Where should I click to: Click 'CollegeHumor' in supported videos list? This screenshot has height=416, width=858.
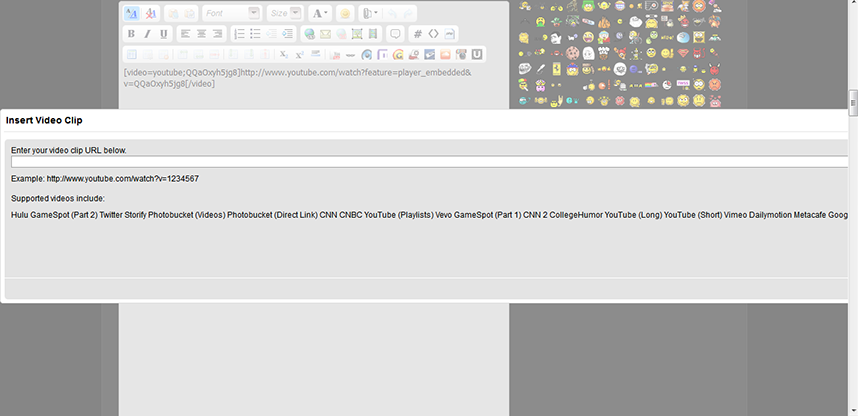click(576, 215)
